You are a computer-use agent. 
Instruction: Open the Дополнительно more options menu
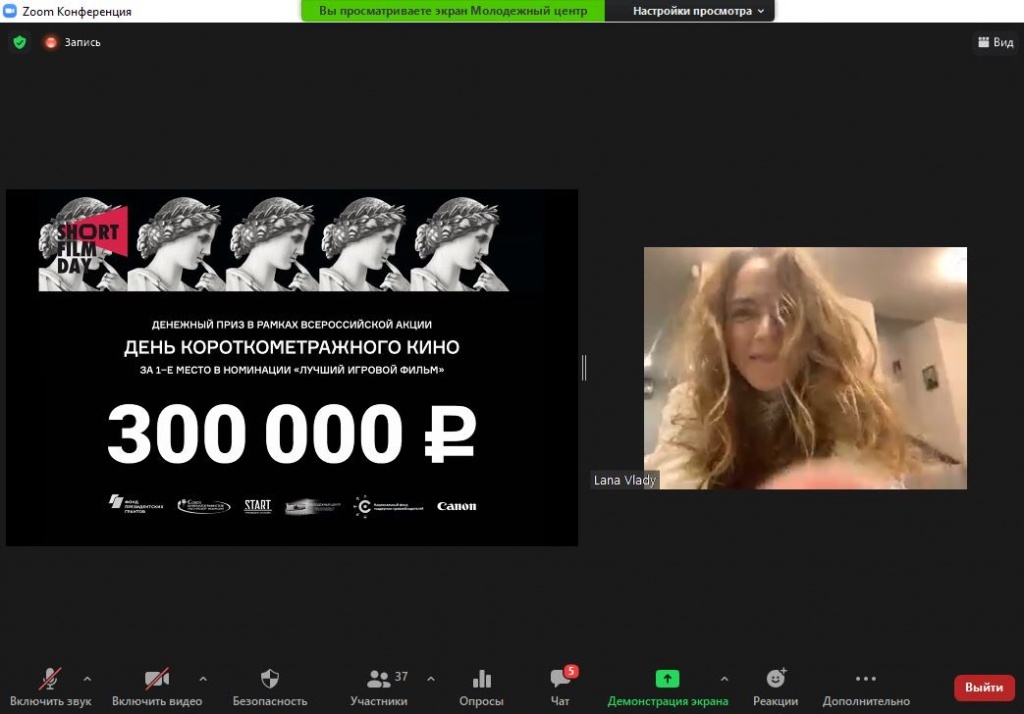click(x=866, y=680)
